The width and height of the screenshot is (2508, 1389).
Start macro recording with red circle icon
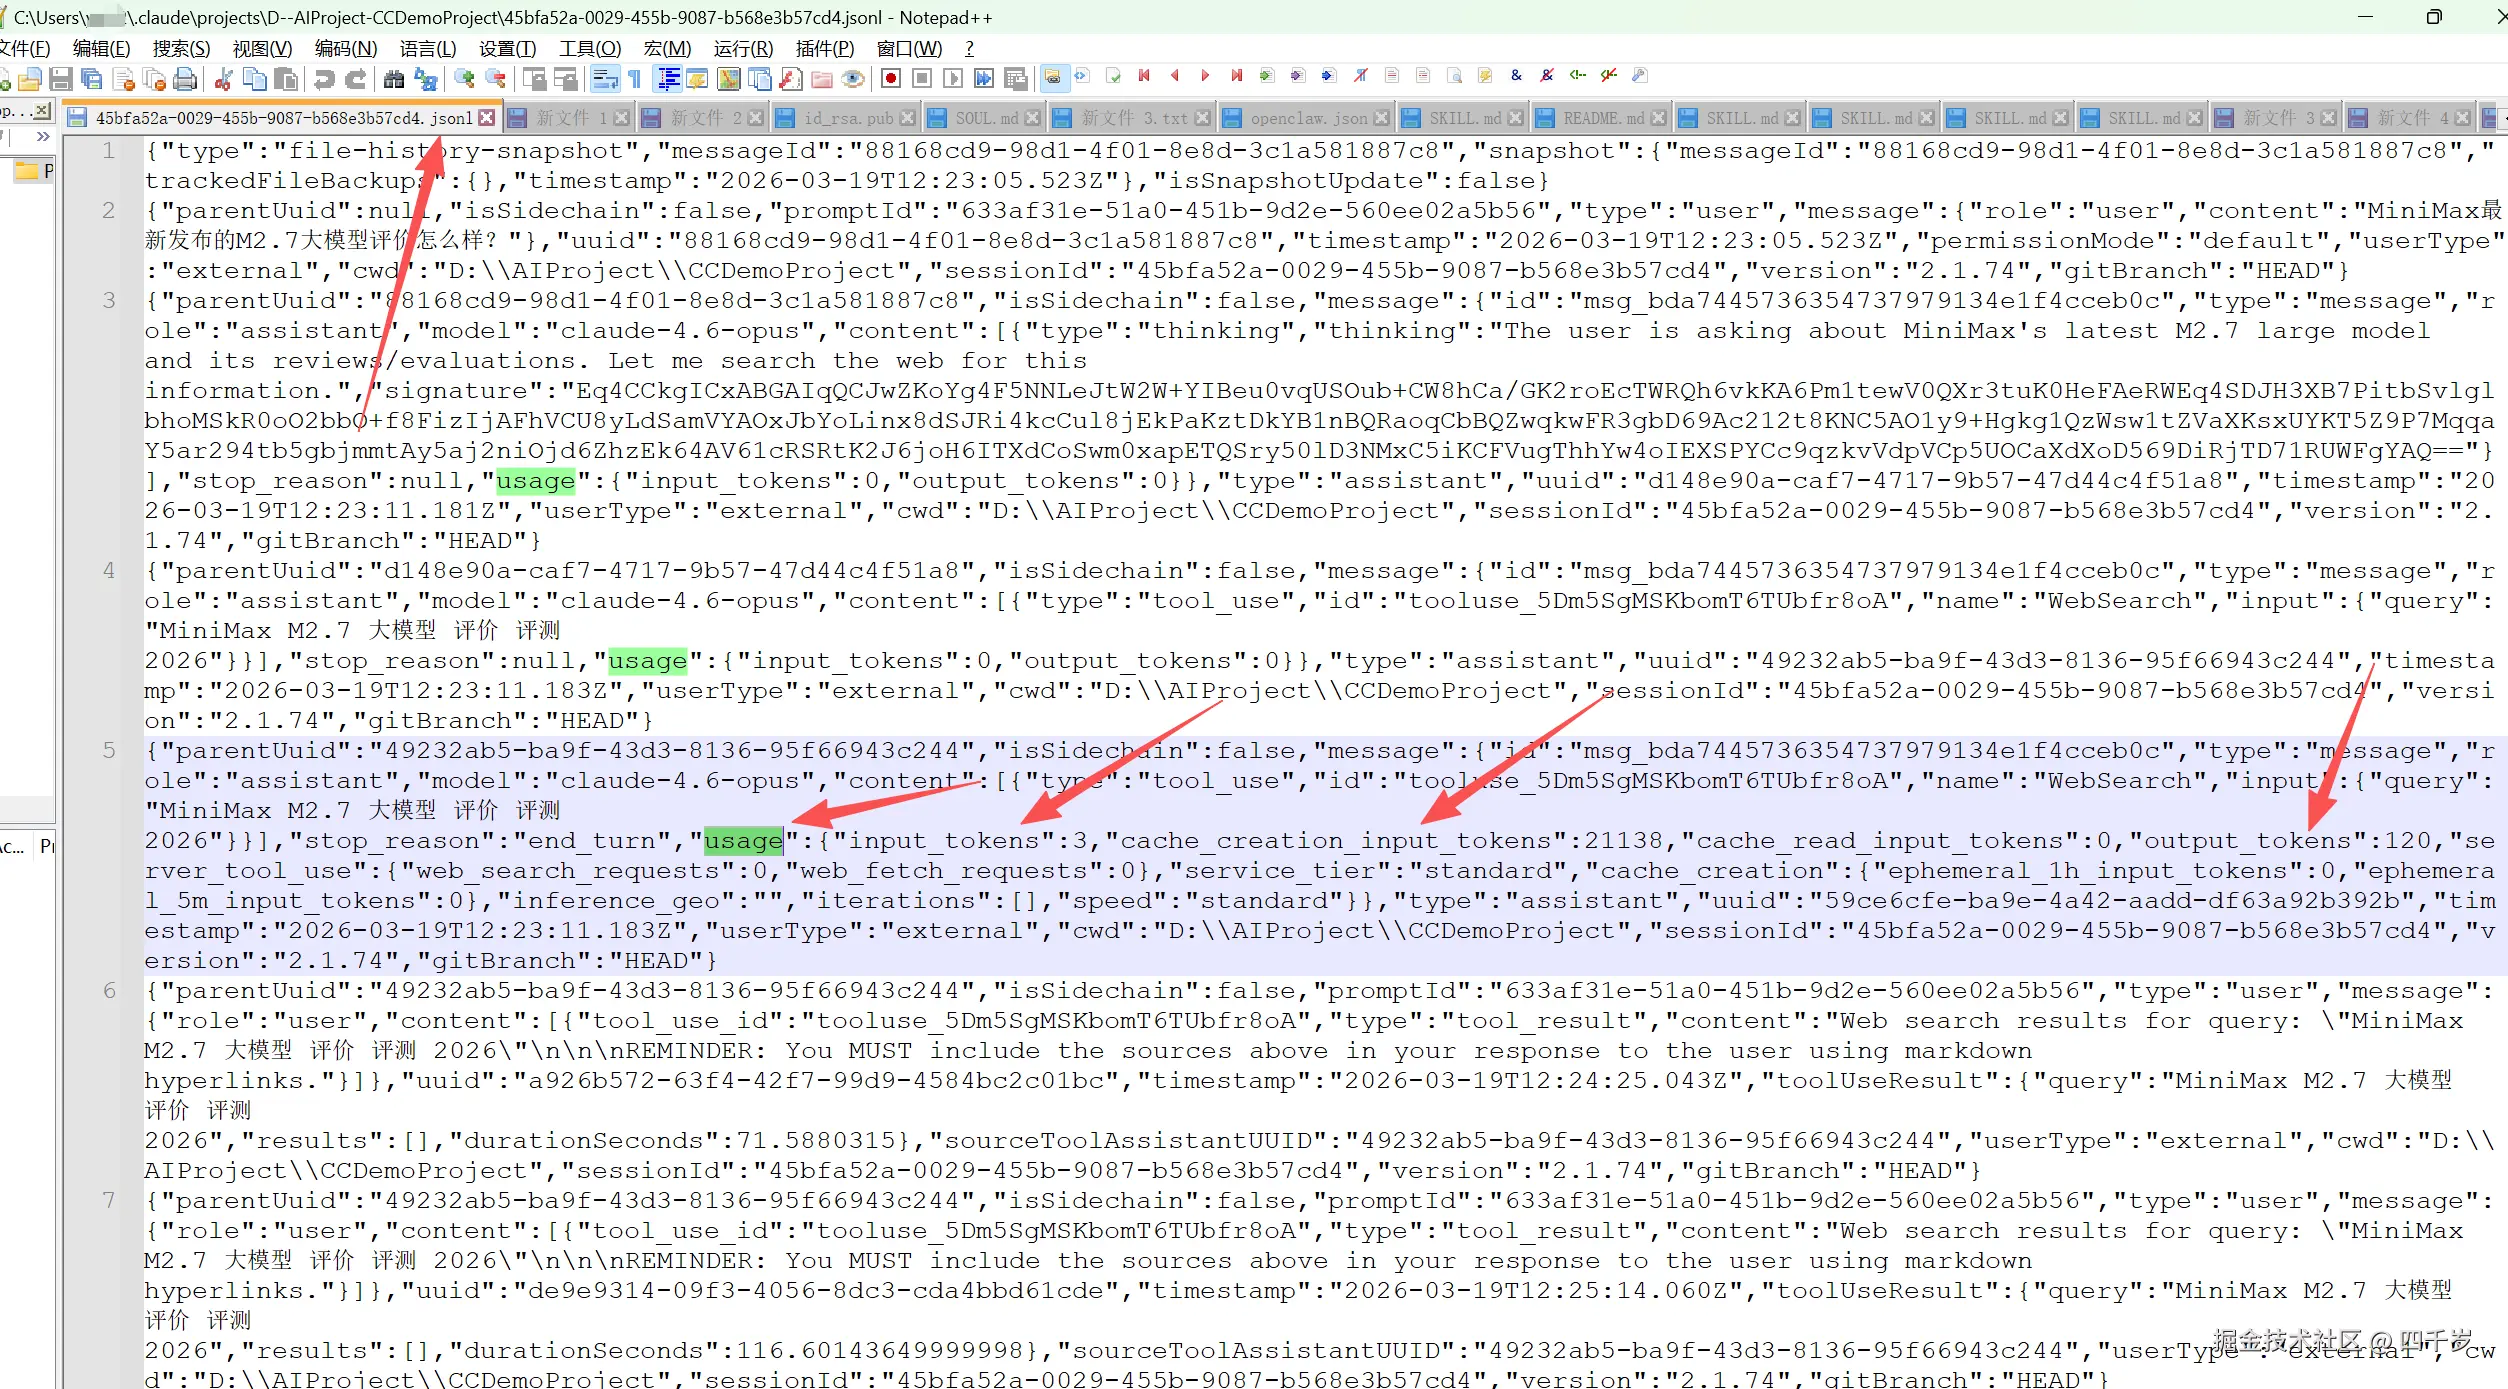[891, 78]
